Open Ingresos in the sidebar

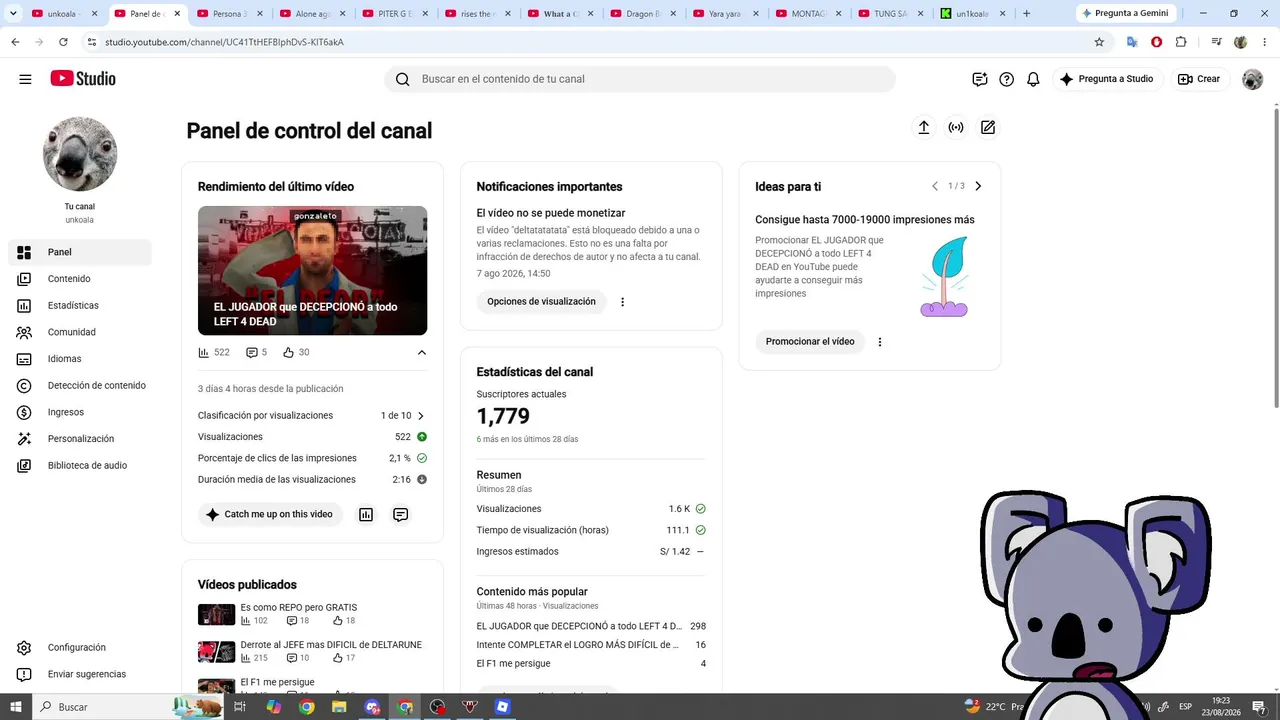click(80, 412)
